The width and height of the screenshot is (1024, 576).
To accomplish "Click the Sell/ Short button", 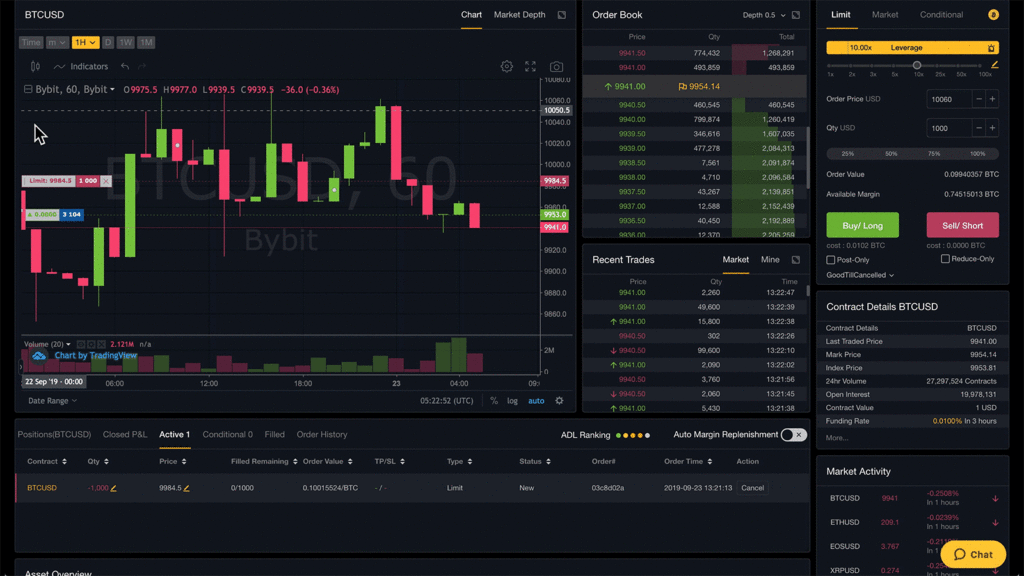I will 962,225.
